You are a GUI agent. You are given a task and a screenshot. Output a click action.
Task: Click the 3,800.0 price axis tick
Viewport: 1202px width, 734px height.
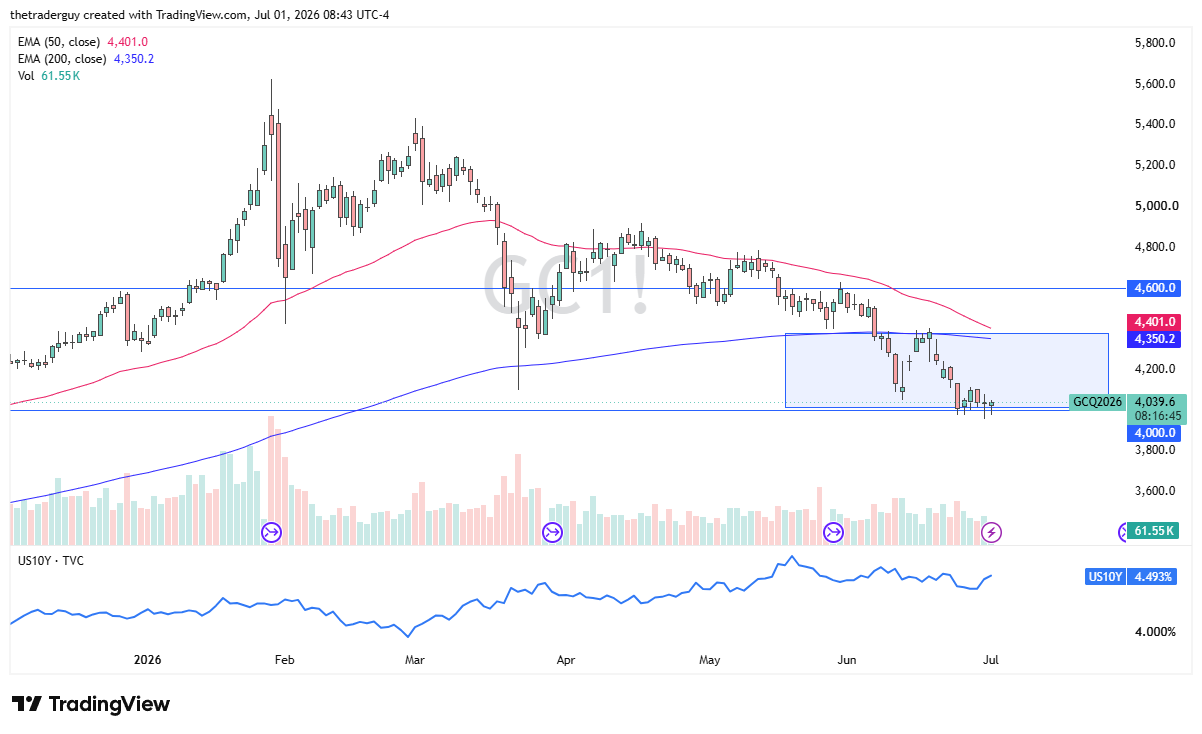pyautogui.click(x=1154, y=450)
